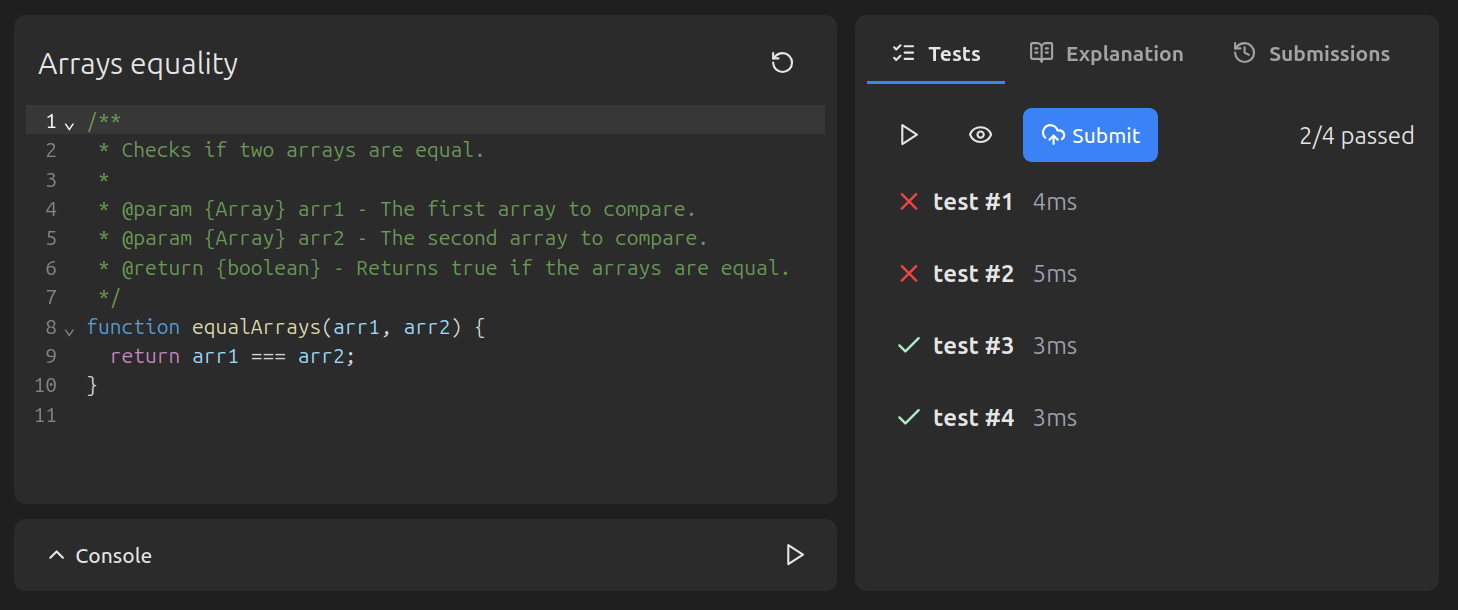
Task: Click the cloud upload icon in Submit
Action: pos(1053,135)
